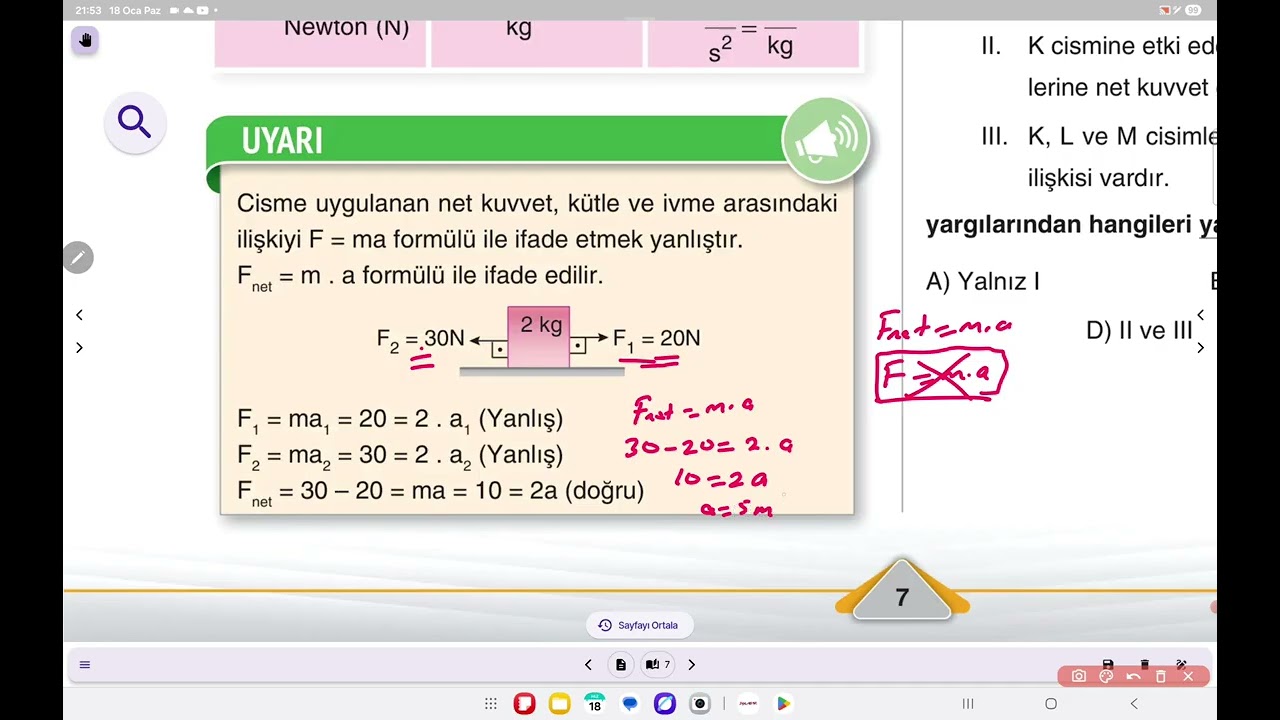Open the magnifier search button
1280x720 pixels.
pos(134,122)
